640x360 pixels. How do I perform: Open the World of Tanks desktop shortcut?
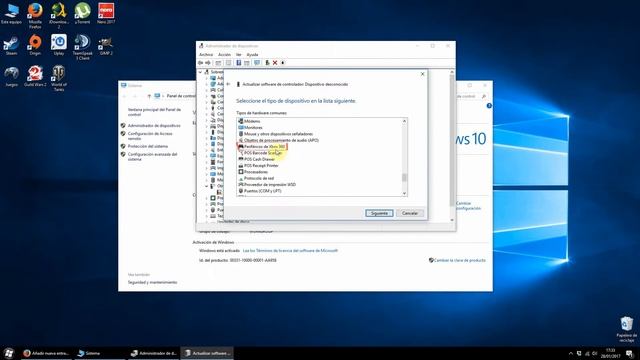click(x=59, y=78)
